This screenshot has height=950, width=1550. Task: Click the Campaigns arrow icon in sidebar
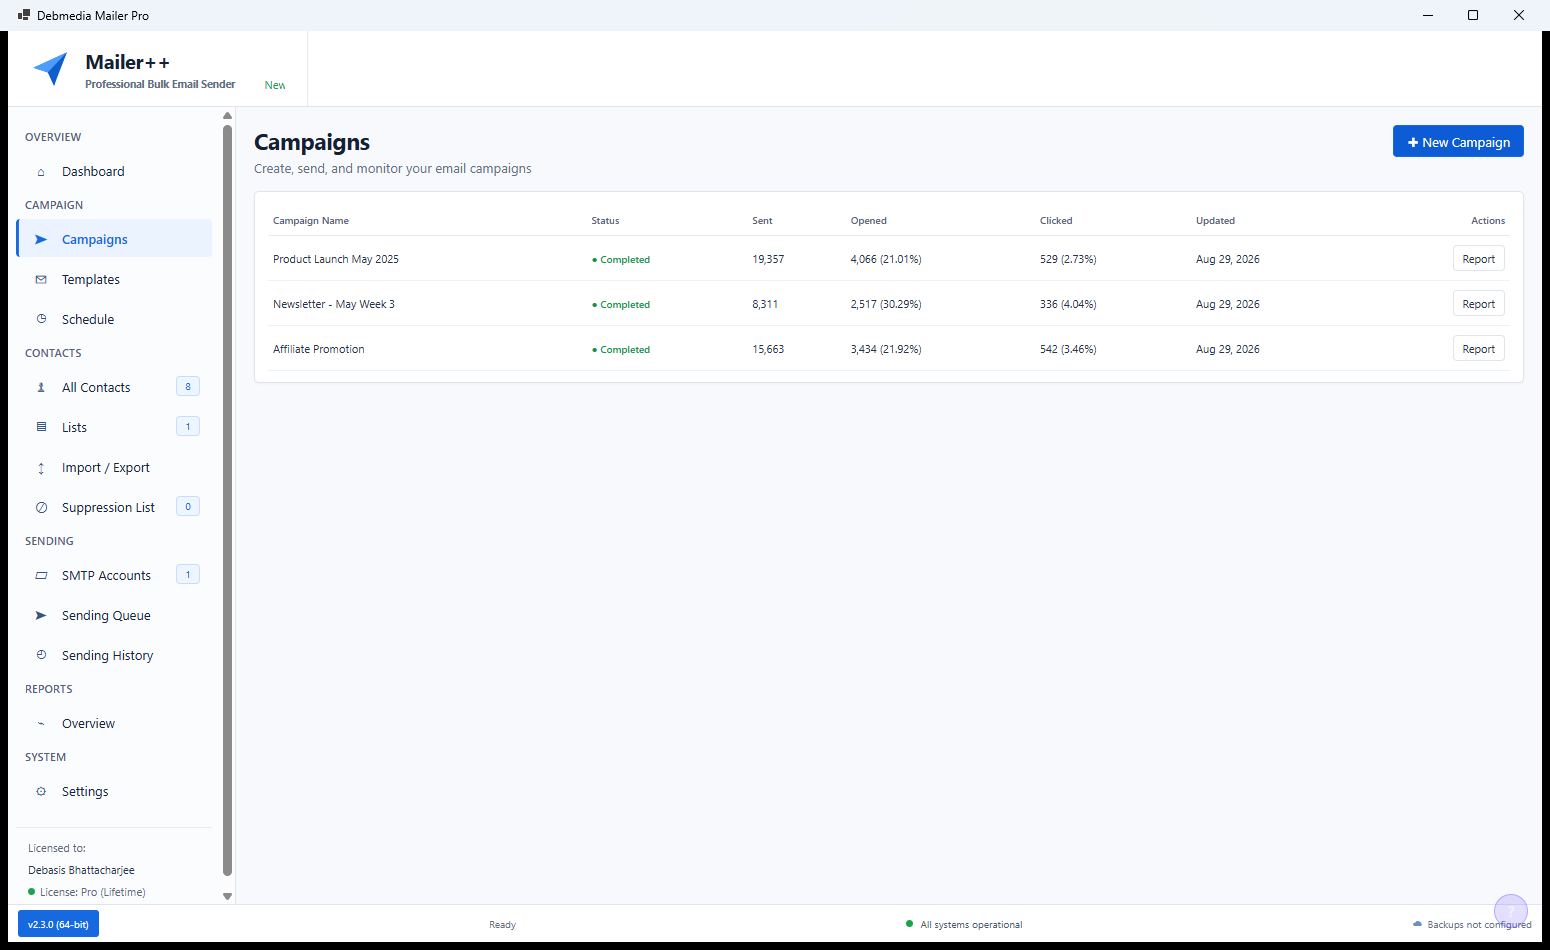click(41, 240)
